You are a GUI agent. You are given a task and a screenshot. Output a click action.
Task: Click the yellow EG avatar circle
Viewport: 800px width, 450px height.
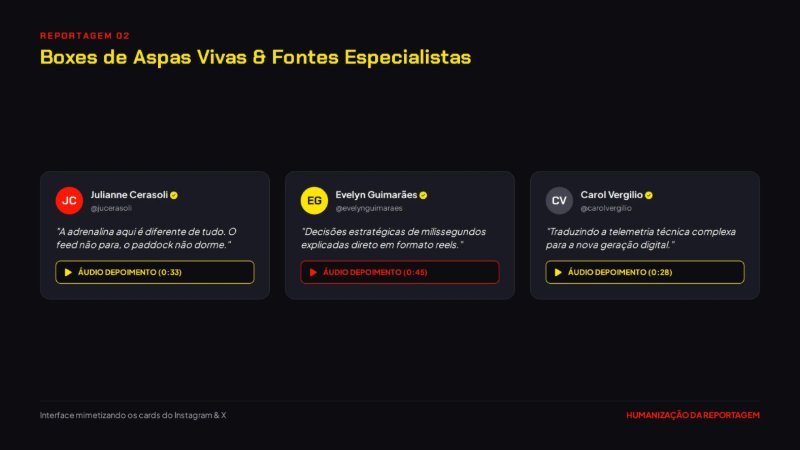click(x=314, y=201)
